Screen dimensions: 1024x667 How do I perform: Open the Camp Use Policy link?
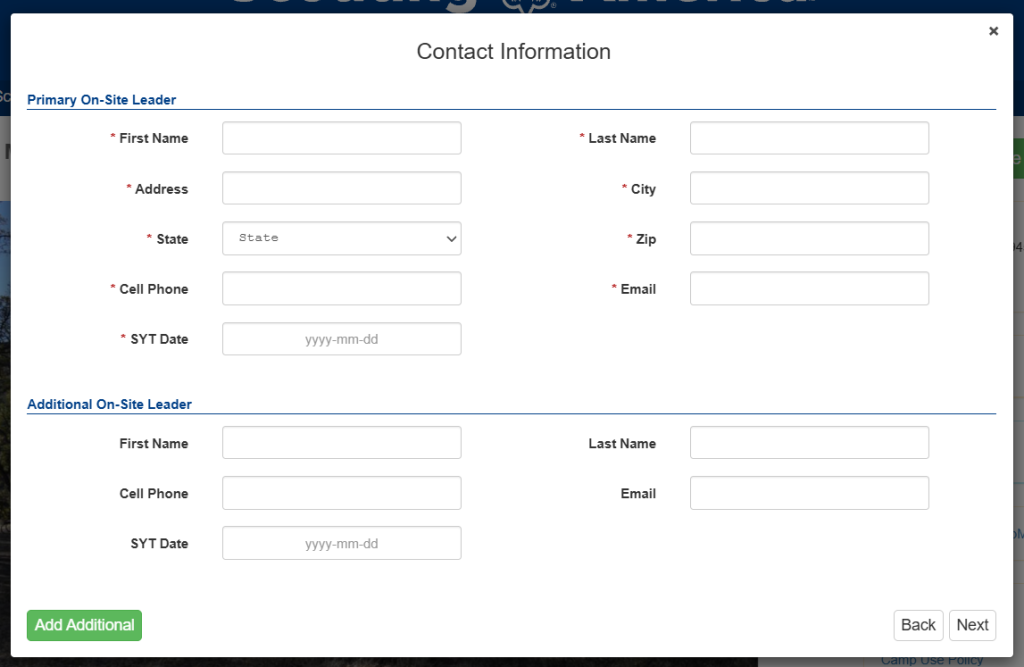coord(931,661)
